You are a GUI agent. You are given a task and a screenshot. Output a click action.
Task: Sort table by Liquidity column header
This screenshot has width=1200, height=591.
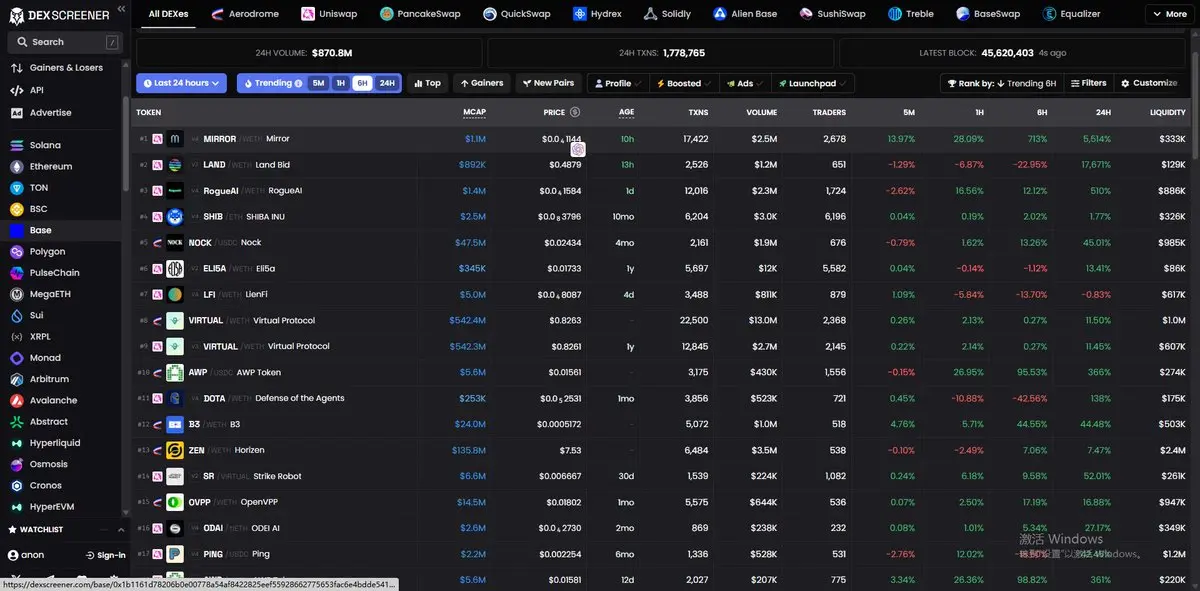coord(1167,113)
